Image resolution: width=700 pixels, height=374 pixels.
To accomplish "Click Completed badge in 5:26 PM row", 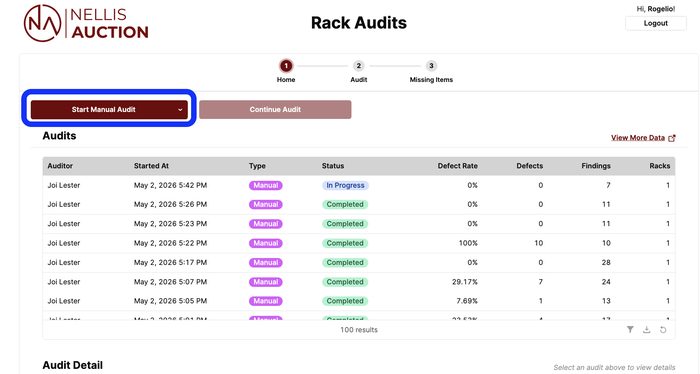I will click(345, 204).
